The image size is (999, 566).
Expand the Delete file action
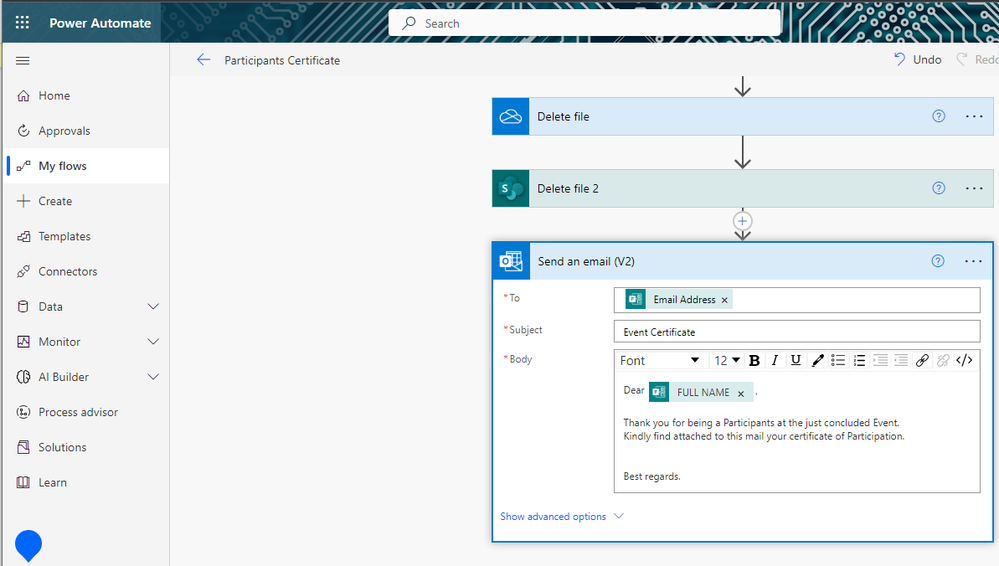click(742, 117)
